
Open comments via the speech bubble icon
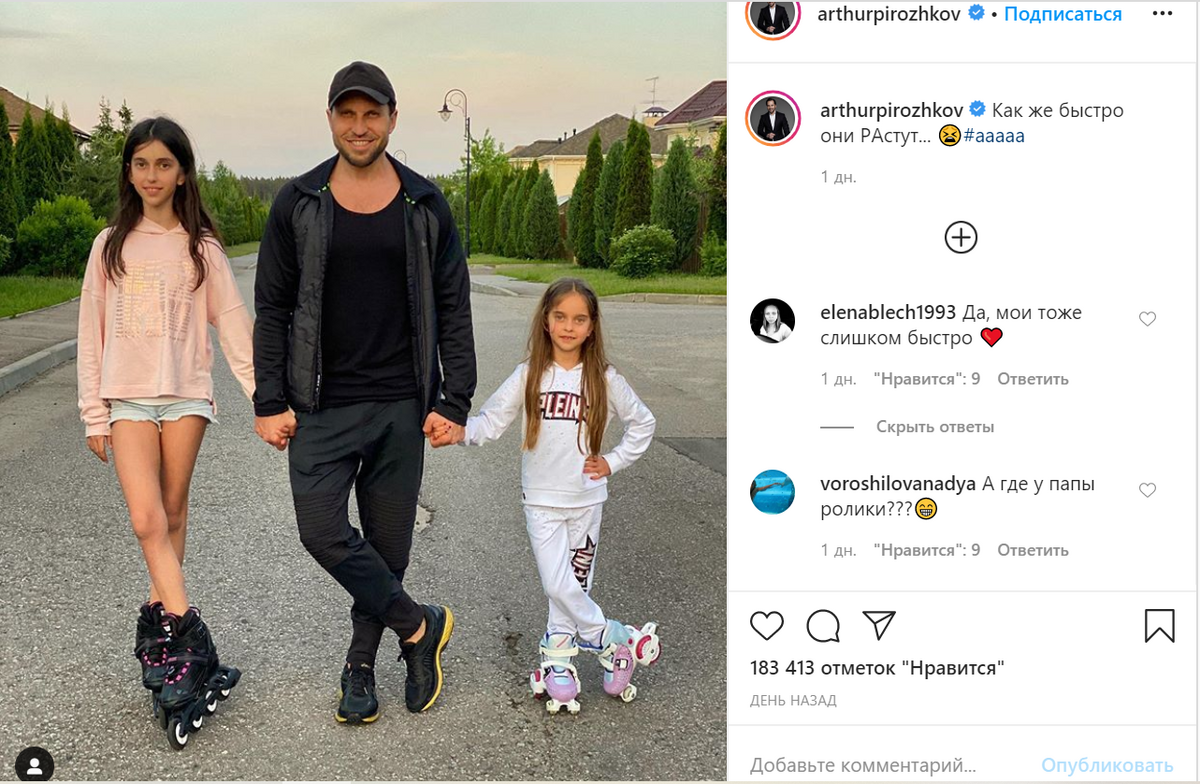[823, 626]
